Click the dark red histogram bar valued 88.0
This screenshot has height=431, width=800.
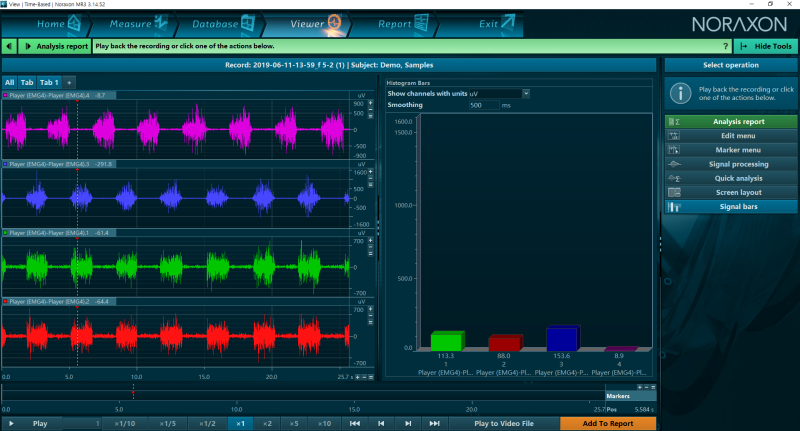tap(505, 343)
